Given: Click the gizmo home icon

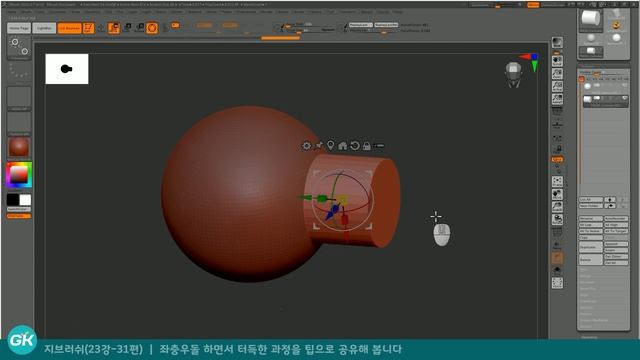Looking at the screenshot, I should (x=342, y=146).
